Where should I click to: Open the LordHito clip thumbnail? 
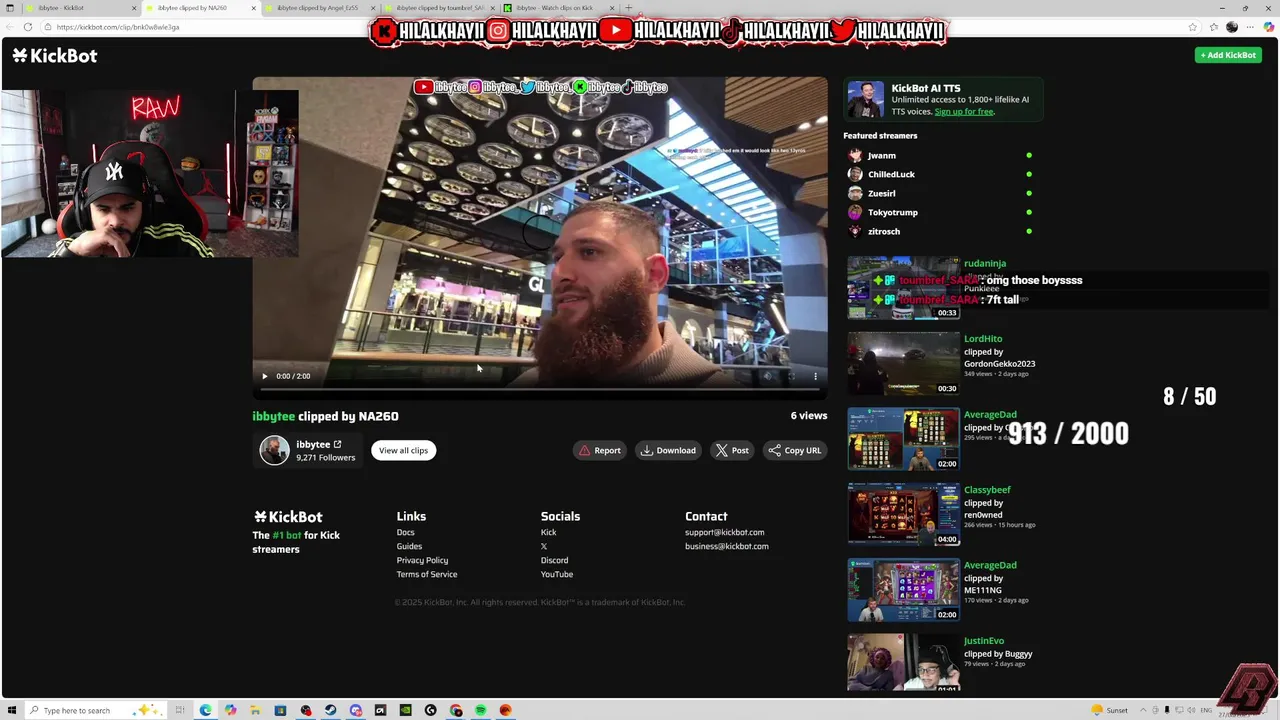(x=903, y=363)
